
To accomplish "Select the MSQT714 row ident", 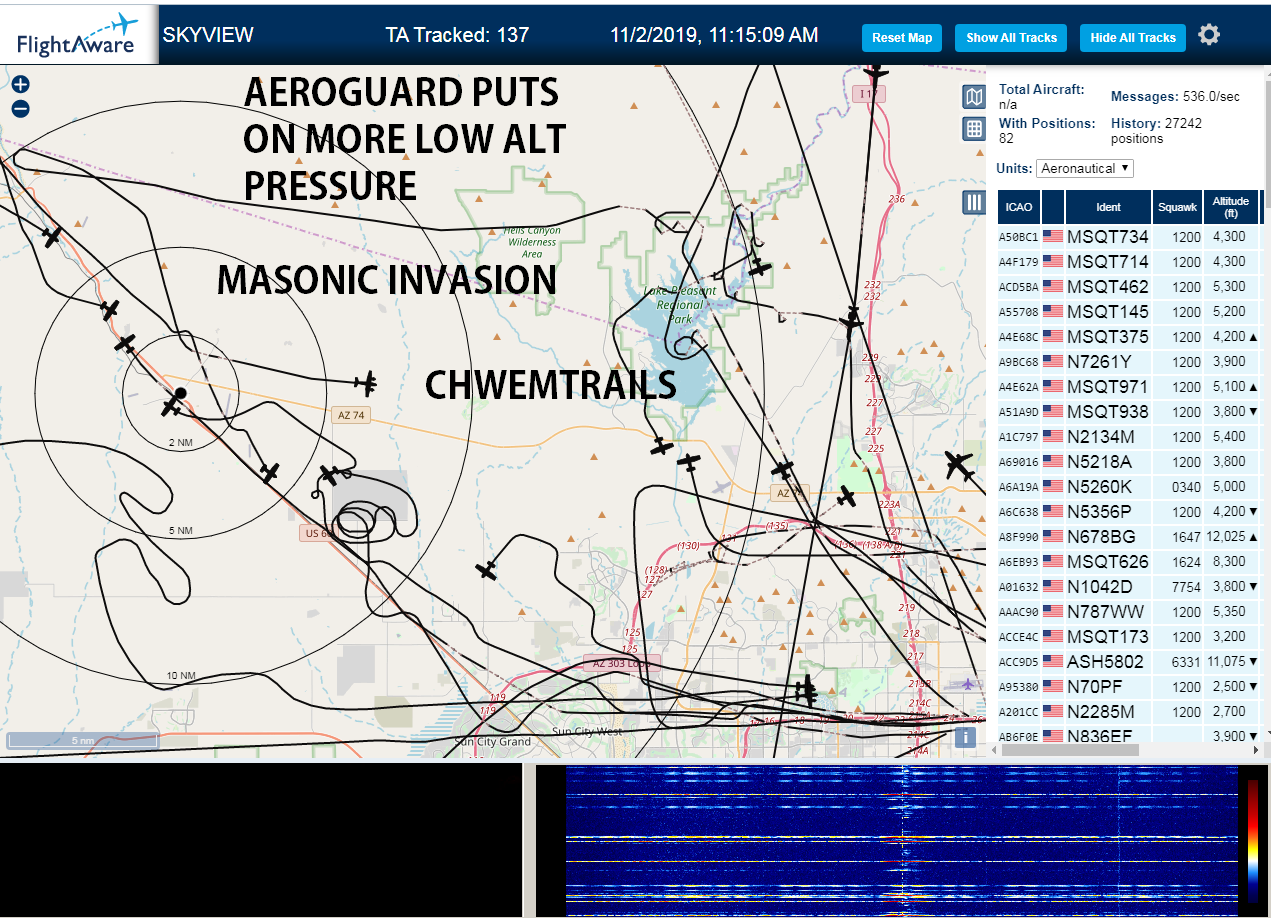I will point(1108,262).
